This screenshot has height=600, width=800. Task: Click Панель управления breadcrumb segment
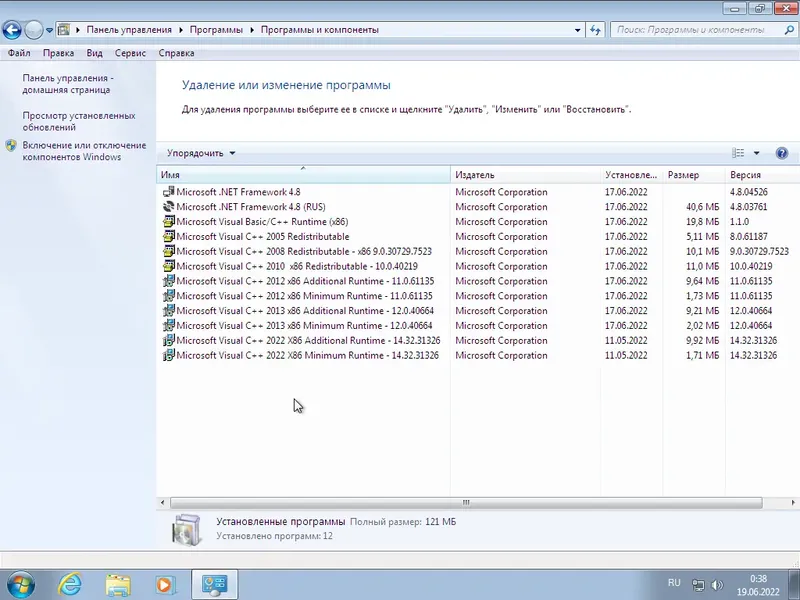pos(129,30)
